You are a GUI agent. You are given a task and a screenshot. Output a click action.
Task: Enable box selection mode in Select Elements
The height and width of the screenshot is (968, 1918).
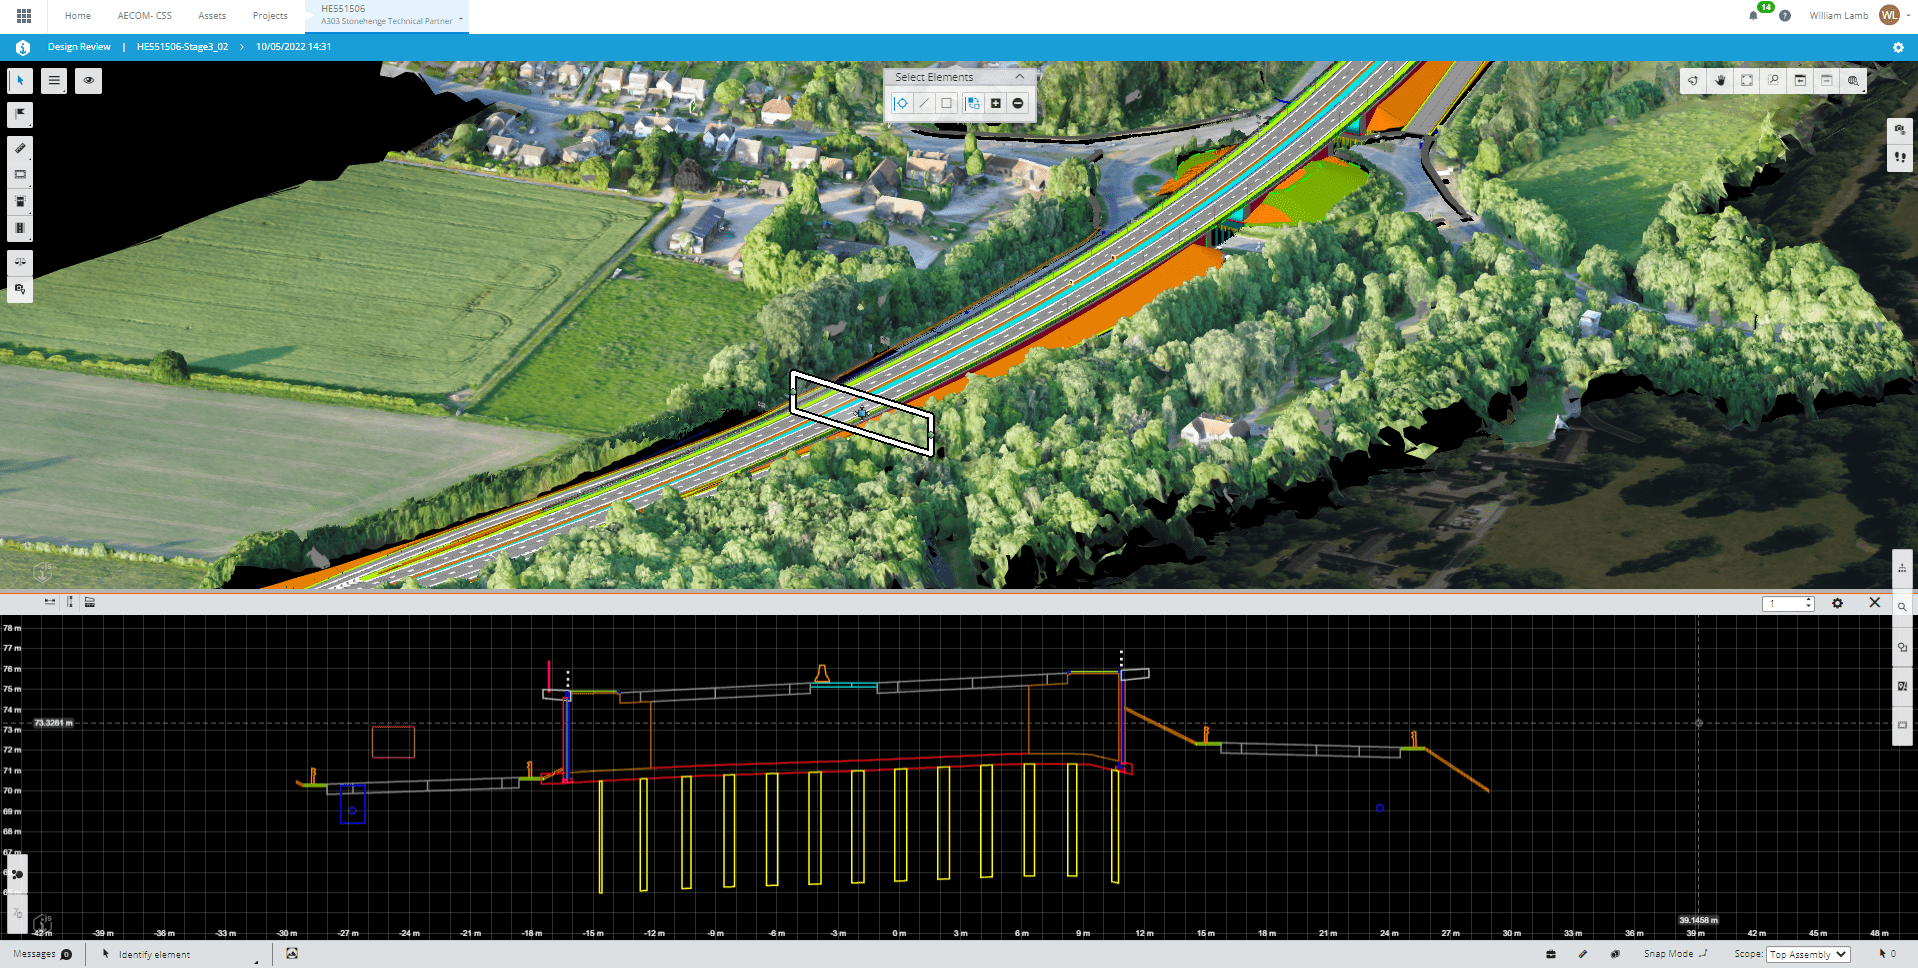coord(946,103)
